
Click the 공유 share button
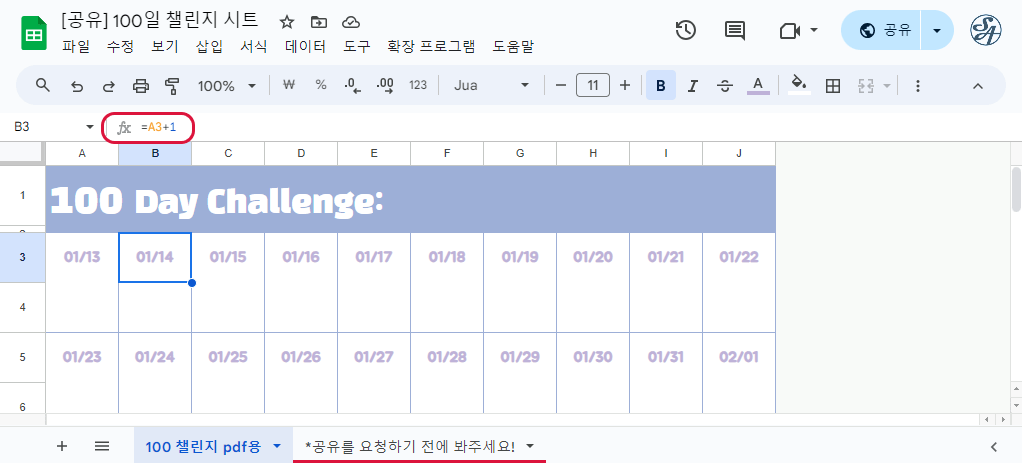[882, 30]
